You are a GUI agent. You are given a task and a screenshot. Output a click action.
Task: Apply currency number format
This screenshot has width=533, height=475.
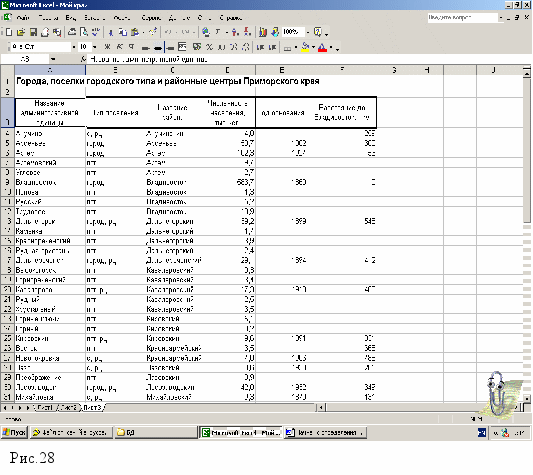click(x=197, y=47)
